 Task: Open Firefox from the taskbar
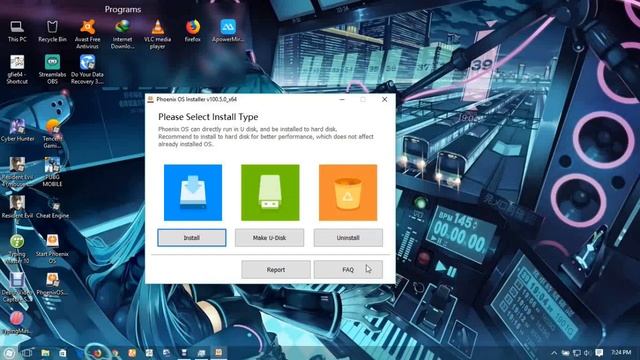pyautogui.click(x=97, y=353)
